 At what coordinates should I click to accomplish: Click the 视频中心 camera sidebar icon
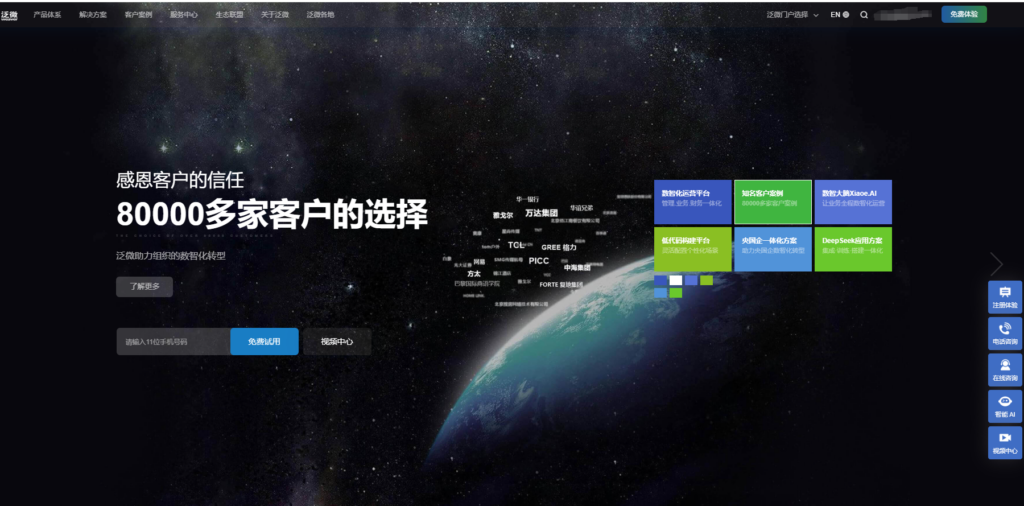[1004, 442]
